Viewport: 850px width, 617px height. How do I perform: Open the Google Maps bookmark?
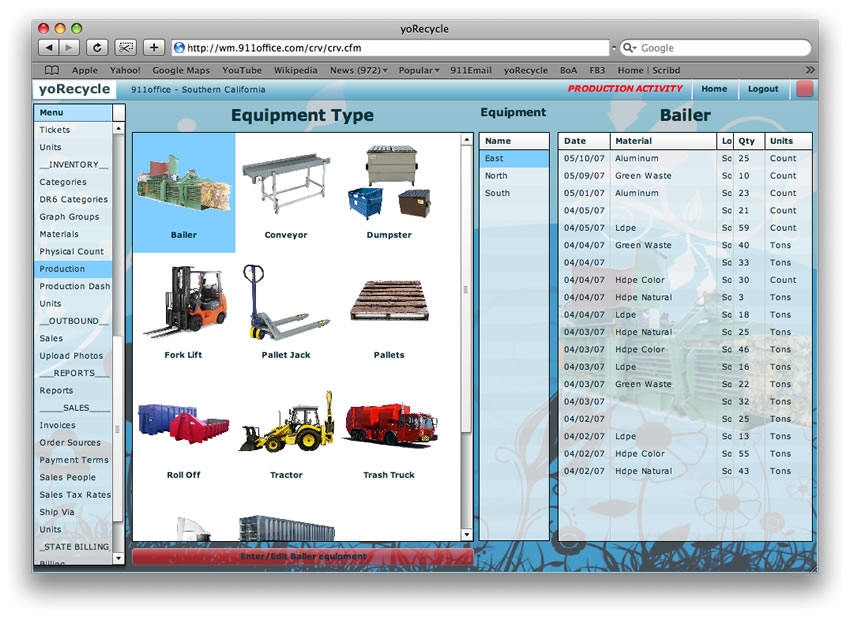tap(181, 70)
